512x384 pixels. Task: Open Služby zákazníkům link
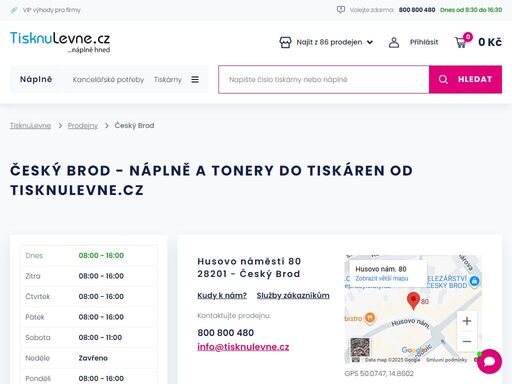[293, 295]
